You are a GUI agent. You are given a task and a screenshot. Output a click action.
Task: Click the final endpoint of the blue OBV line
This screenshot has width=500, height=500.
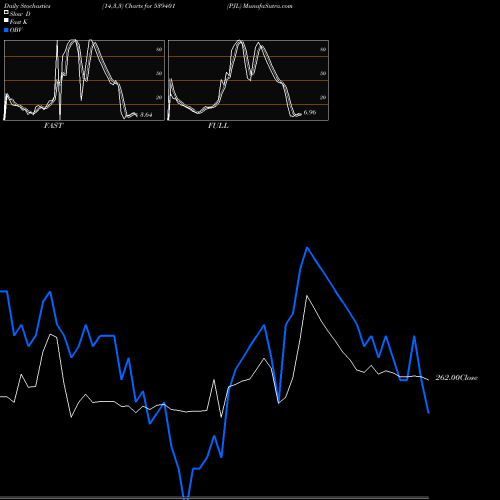coord(429,413)
